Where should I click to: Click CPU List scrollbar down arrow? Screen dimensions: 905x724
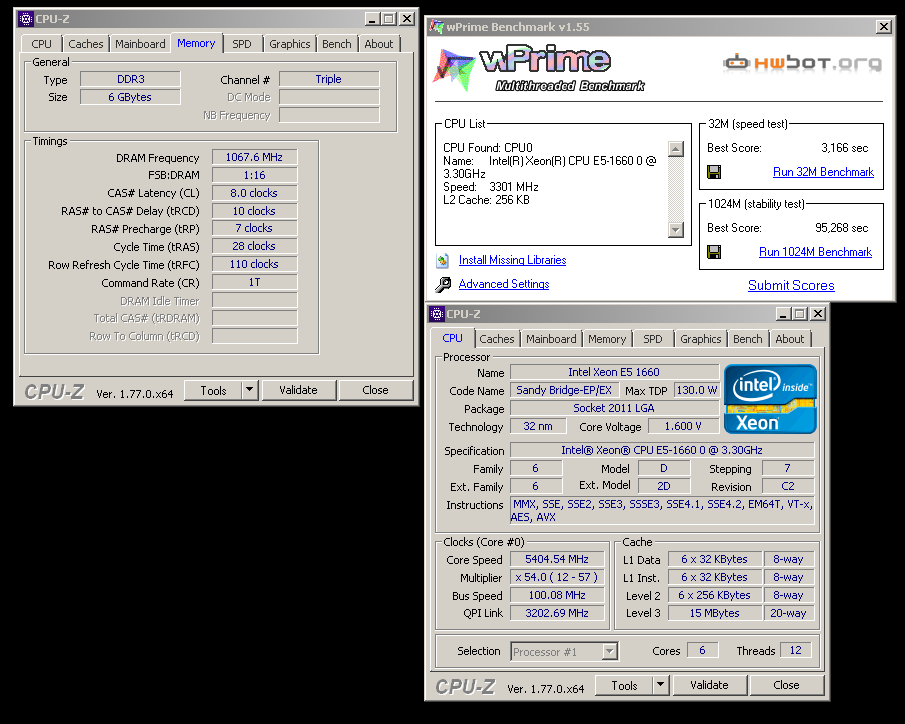(676, 230)
